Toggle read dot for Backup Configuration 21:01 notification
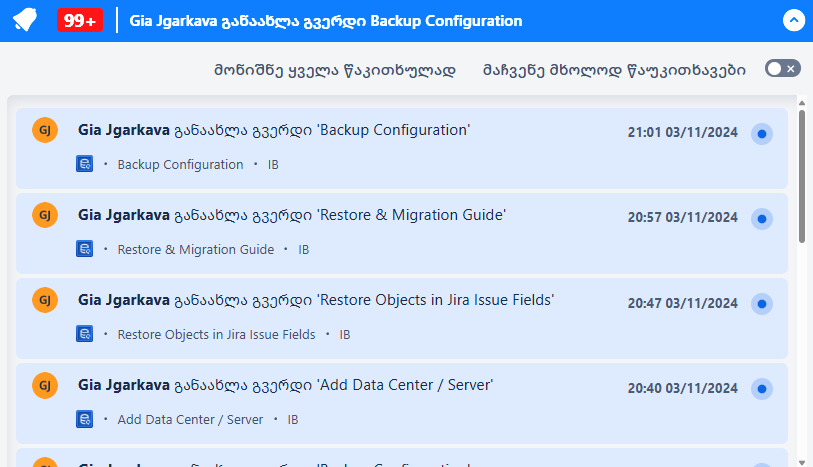This screenshot has width=813, height=467. click(x=762, y=134)
